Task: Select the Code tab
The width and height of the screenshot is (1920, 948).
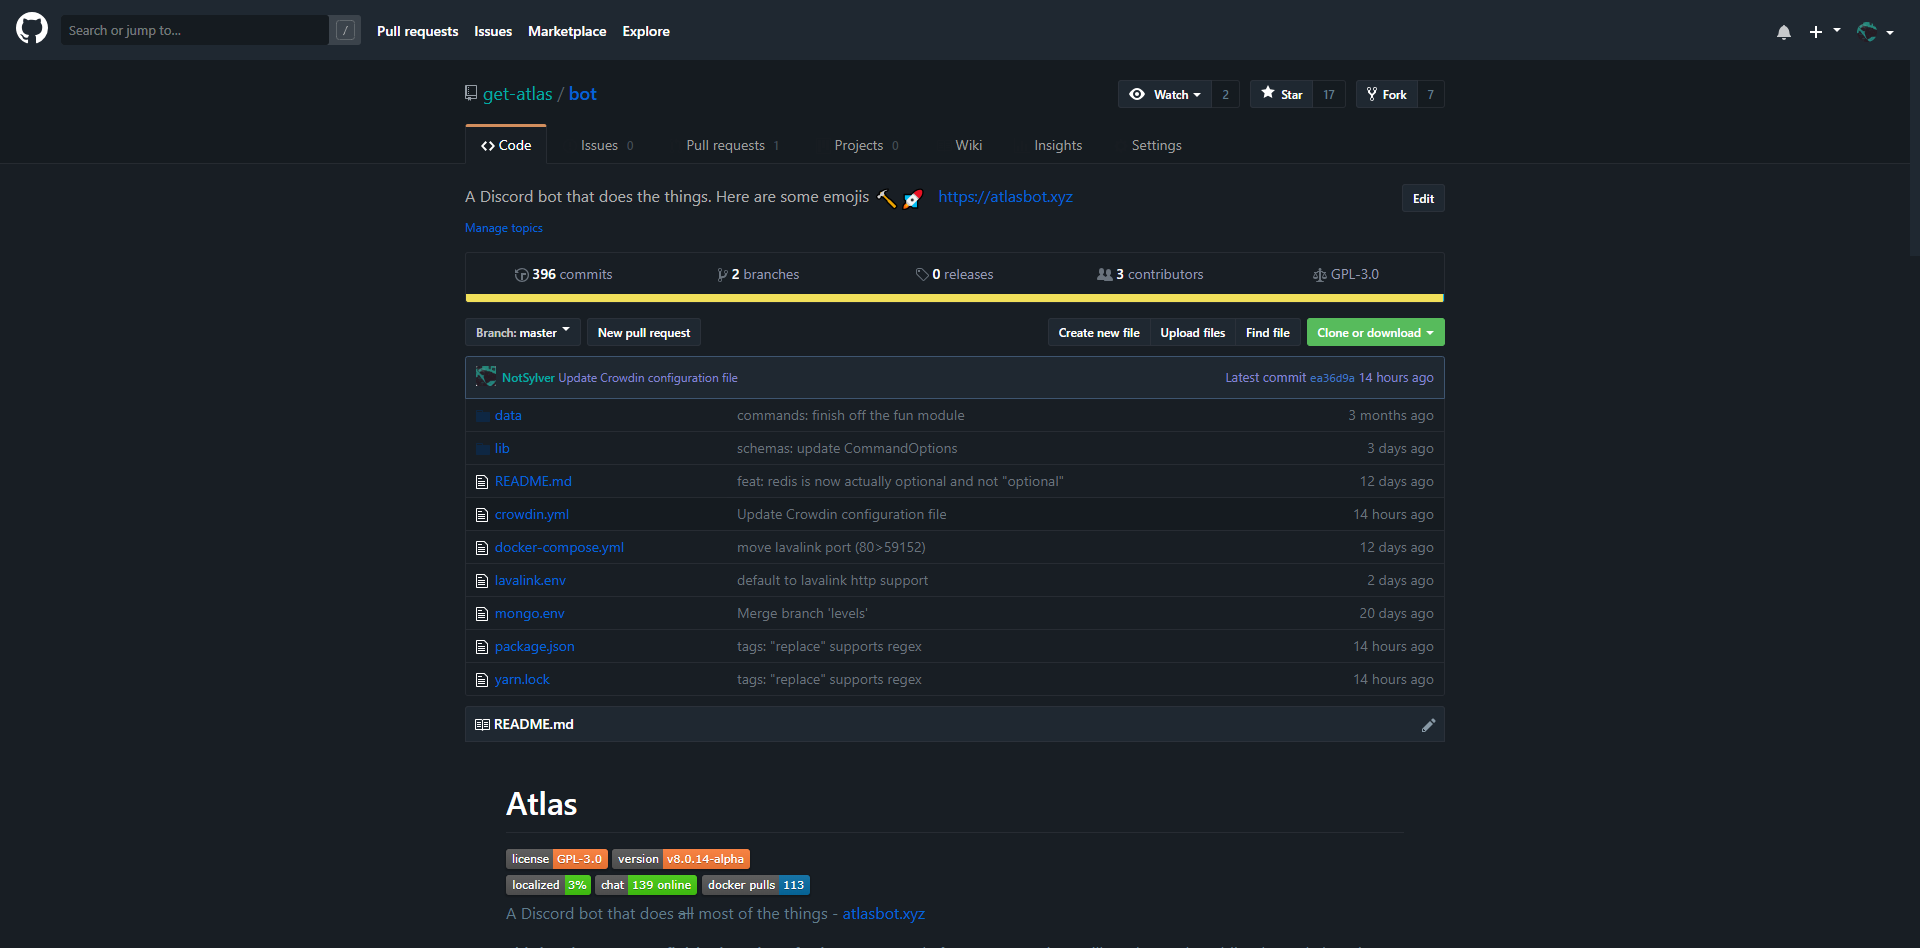Action: tap(506, 145)
